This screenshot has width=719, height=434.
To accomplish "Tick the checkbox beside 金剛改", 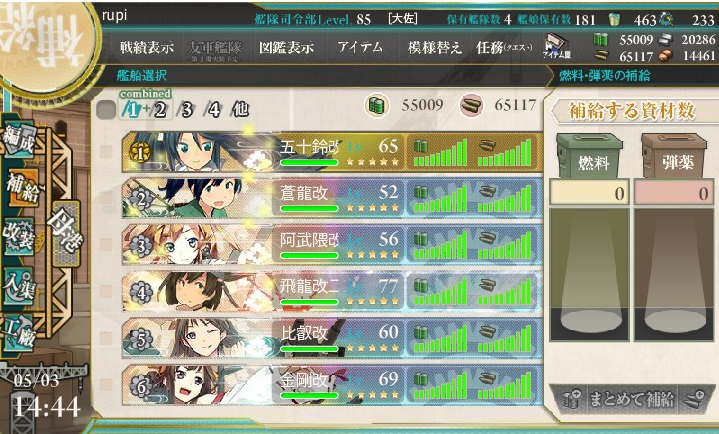I will 106,385.
